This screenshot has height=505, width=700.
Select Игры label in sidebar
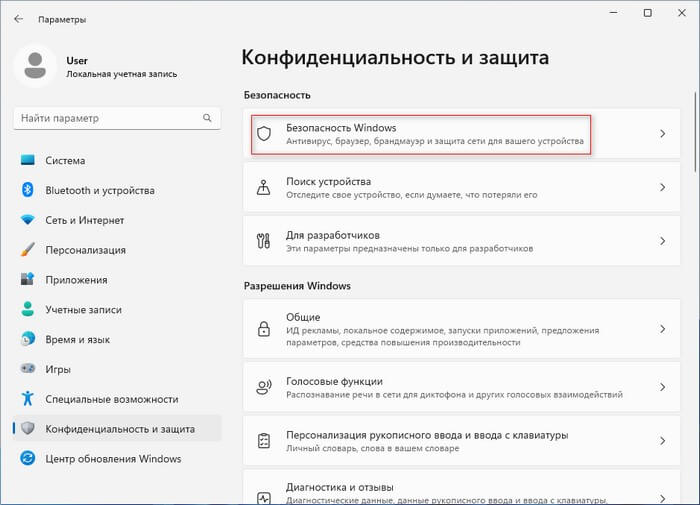58,369
